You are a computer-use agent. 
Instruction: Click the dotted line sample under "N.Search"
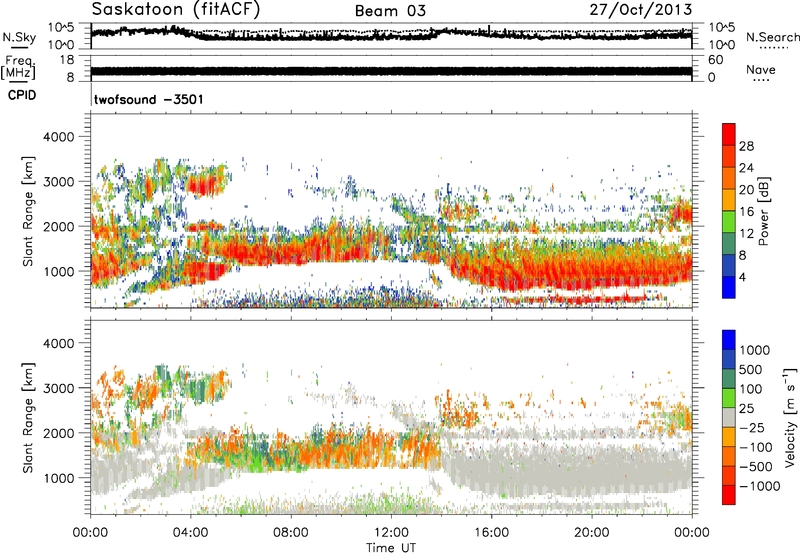(x=773, y=48)
